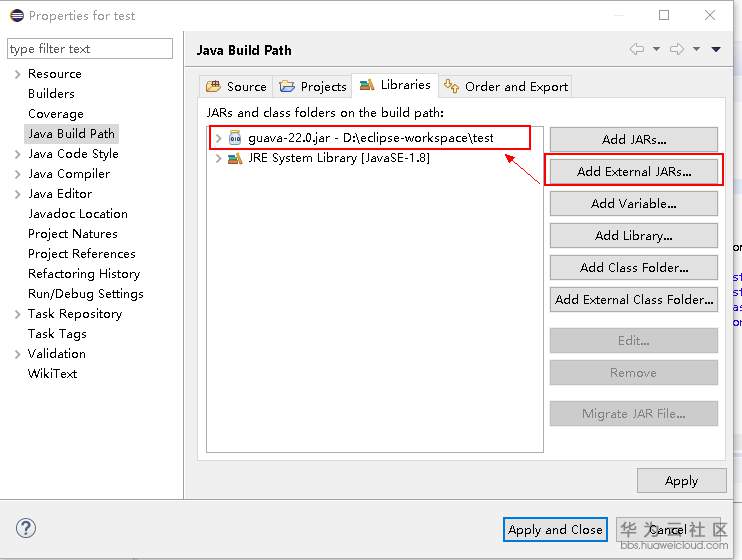Select Coverage in the tree
This screenshot has height=560, width=742.
coord(56,114)
